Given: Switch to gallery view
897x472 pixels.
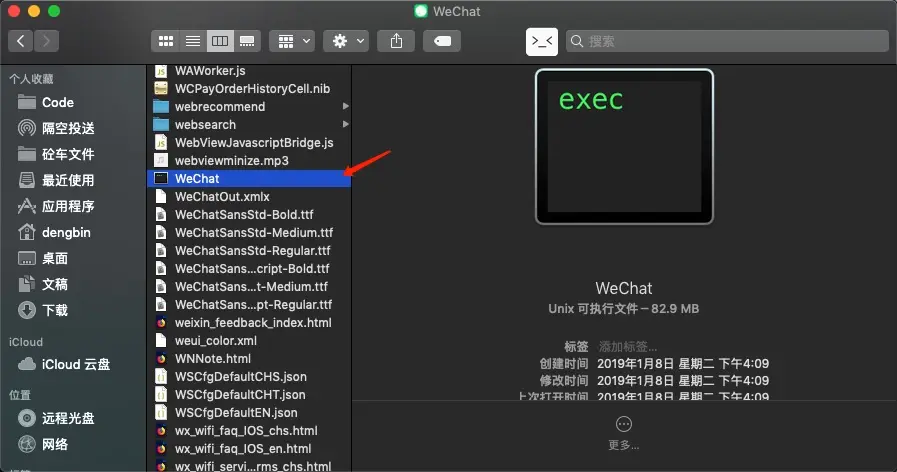Looking at the screenshot, I should 247,41.
